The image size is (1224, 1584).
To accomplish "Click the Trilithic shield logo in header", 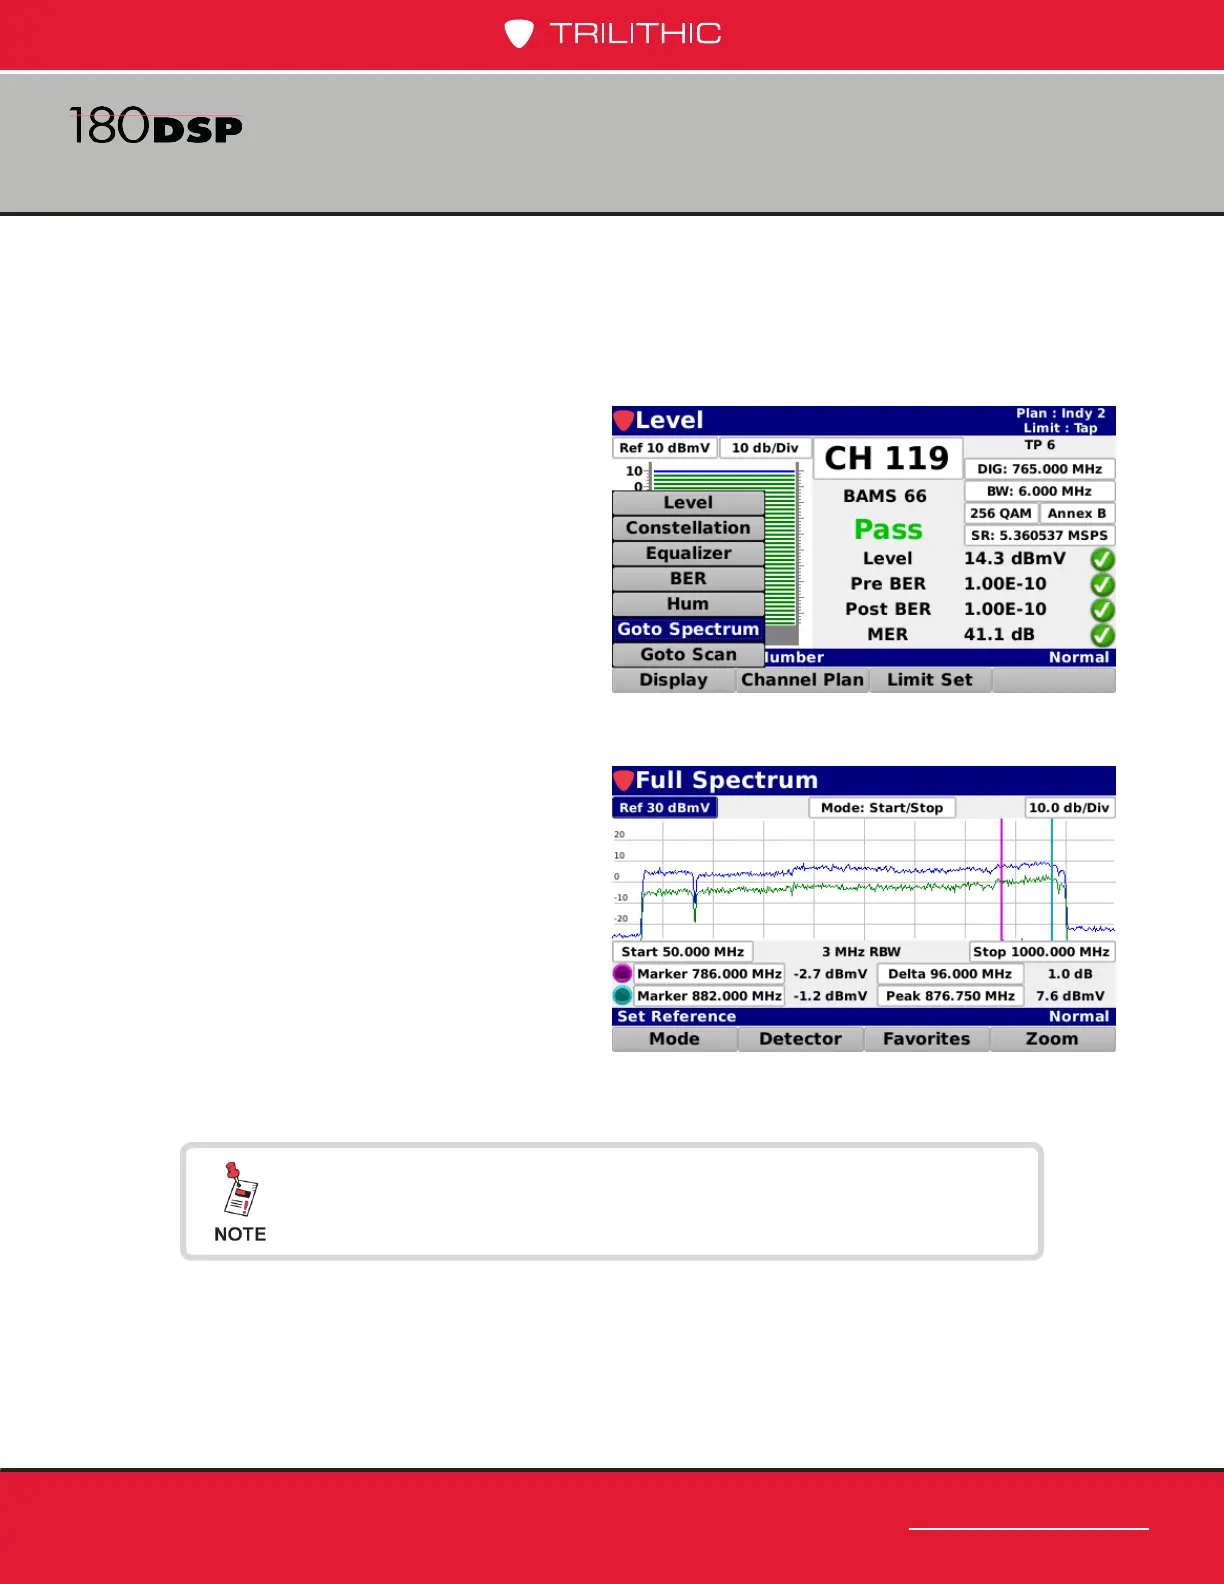I will click(x=518, y=34).
